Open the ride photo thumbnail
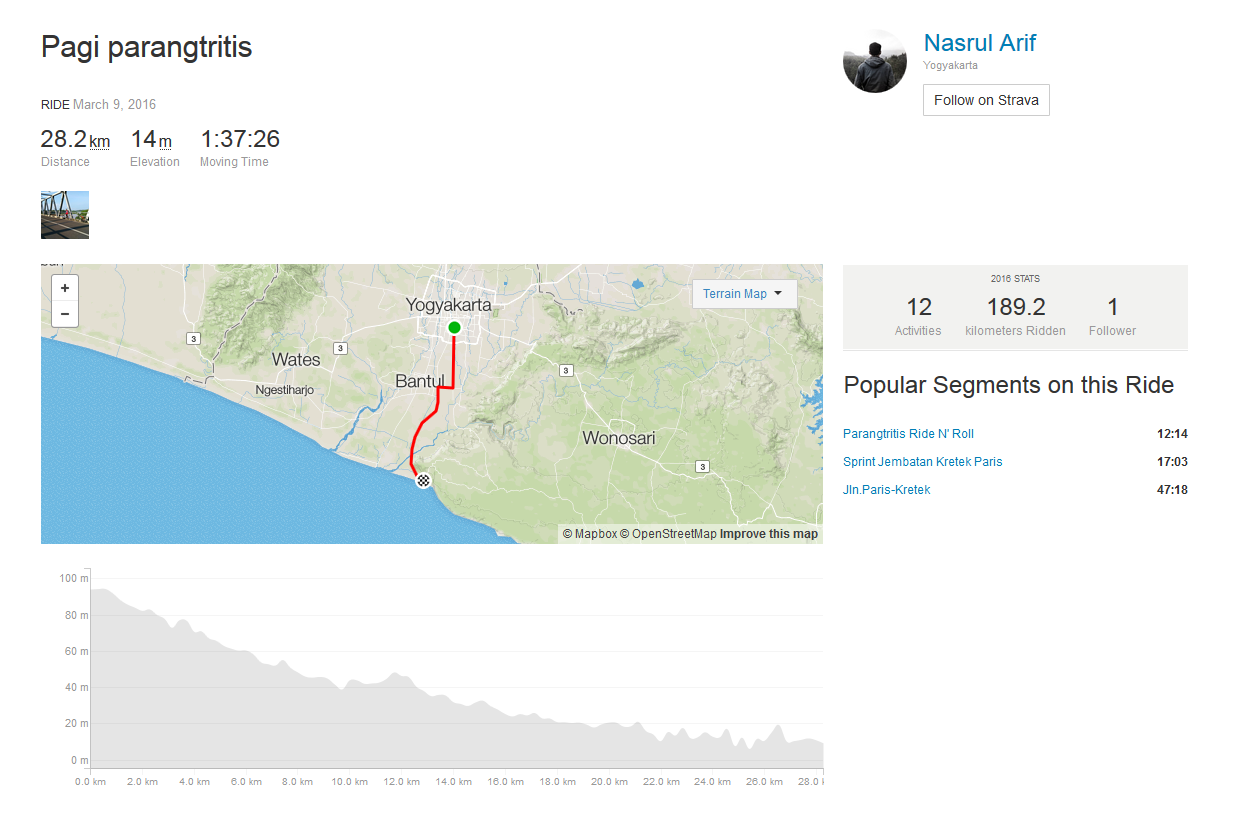The image size is (1245, 813). [x=65, y=215]
